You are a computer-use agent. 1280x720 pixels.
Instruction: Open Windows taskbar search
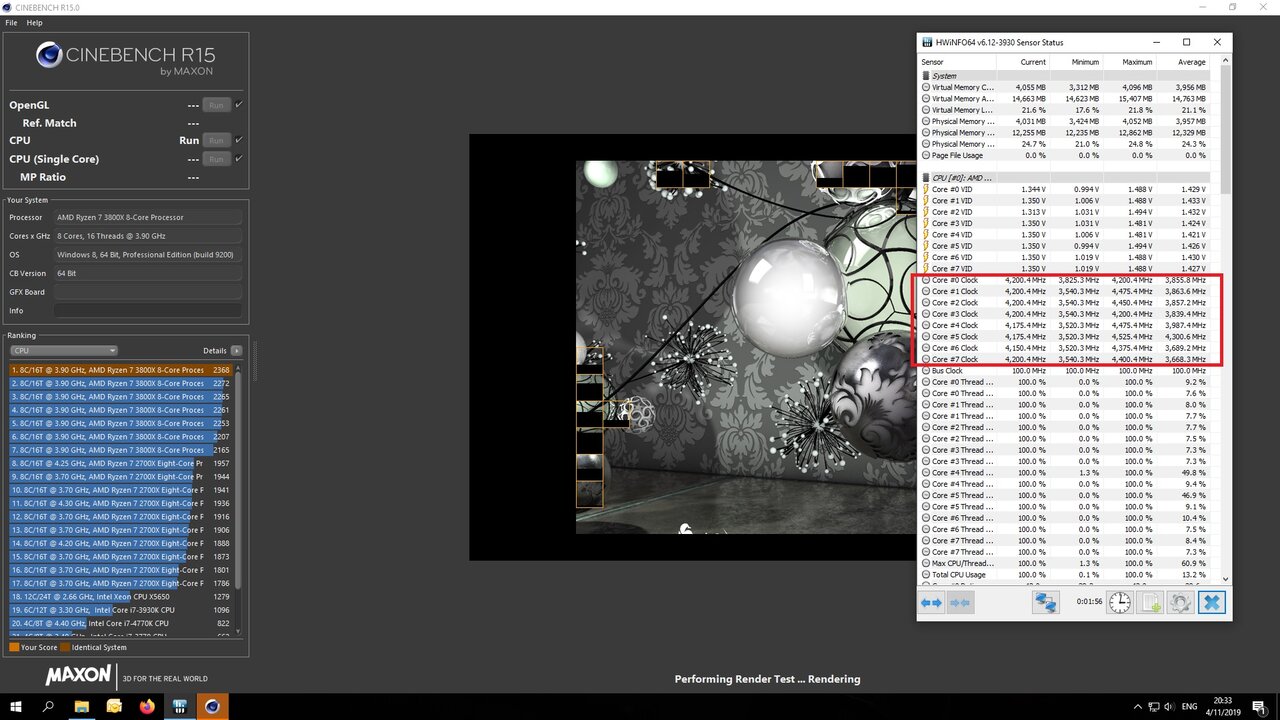point(48,706)
